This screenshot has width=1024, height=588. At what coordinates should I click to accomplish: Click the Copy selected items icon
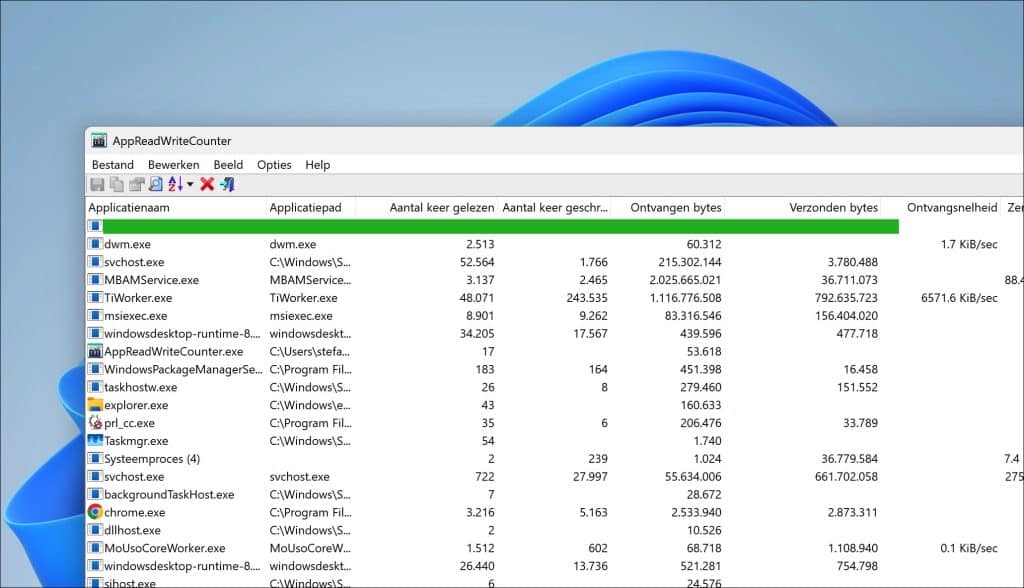point(117,185)
